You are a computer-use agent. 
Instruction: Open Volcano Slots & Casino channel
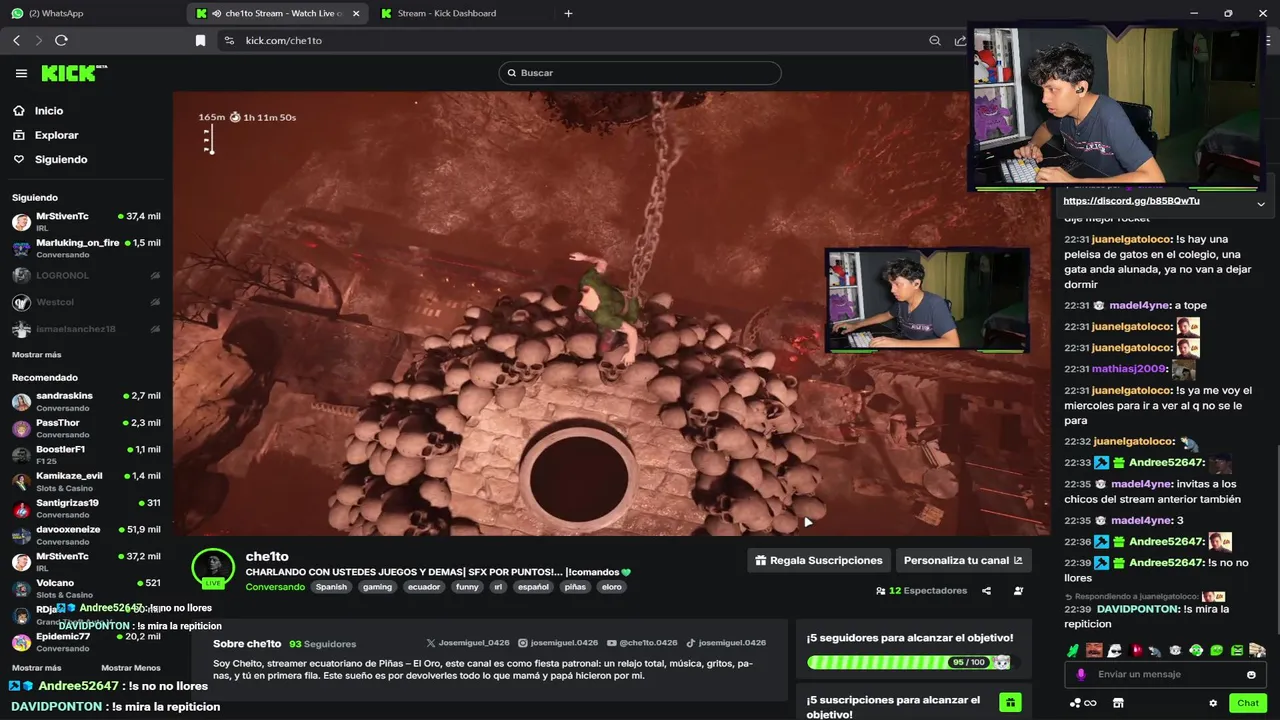85,588
